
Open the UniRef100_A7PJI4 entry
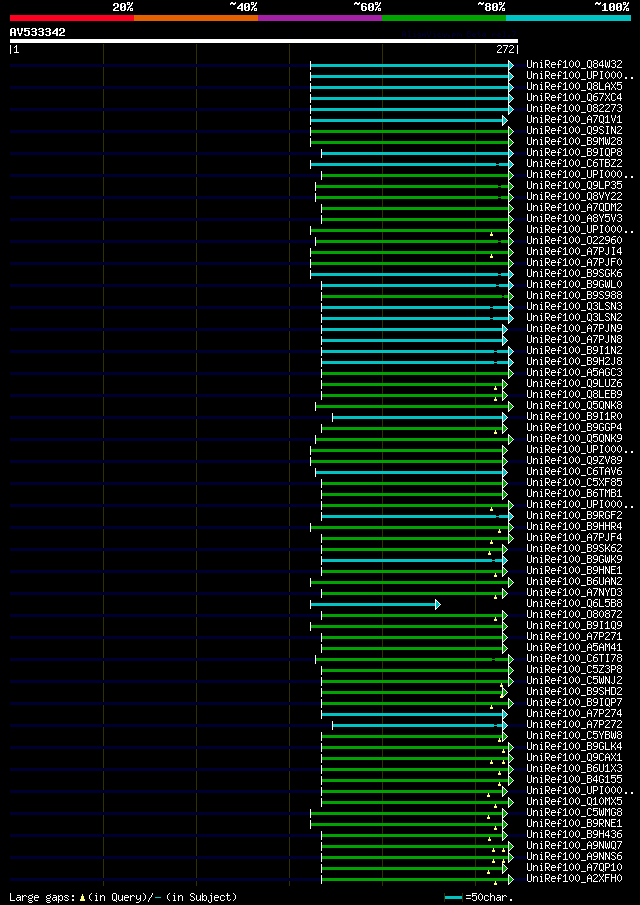(574, 251)
